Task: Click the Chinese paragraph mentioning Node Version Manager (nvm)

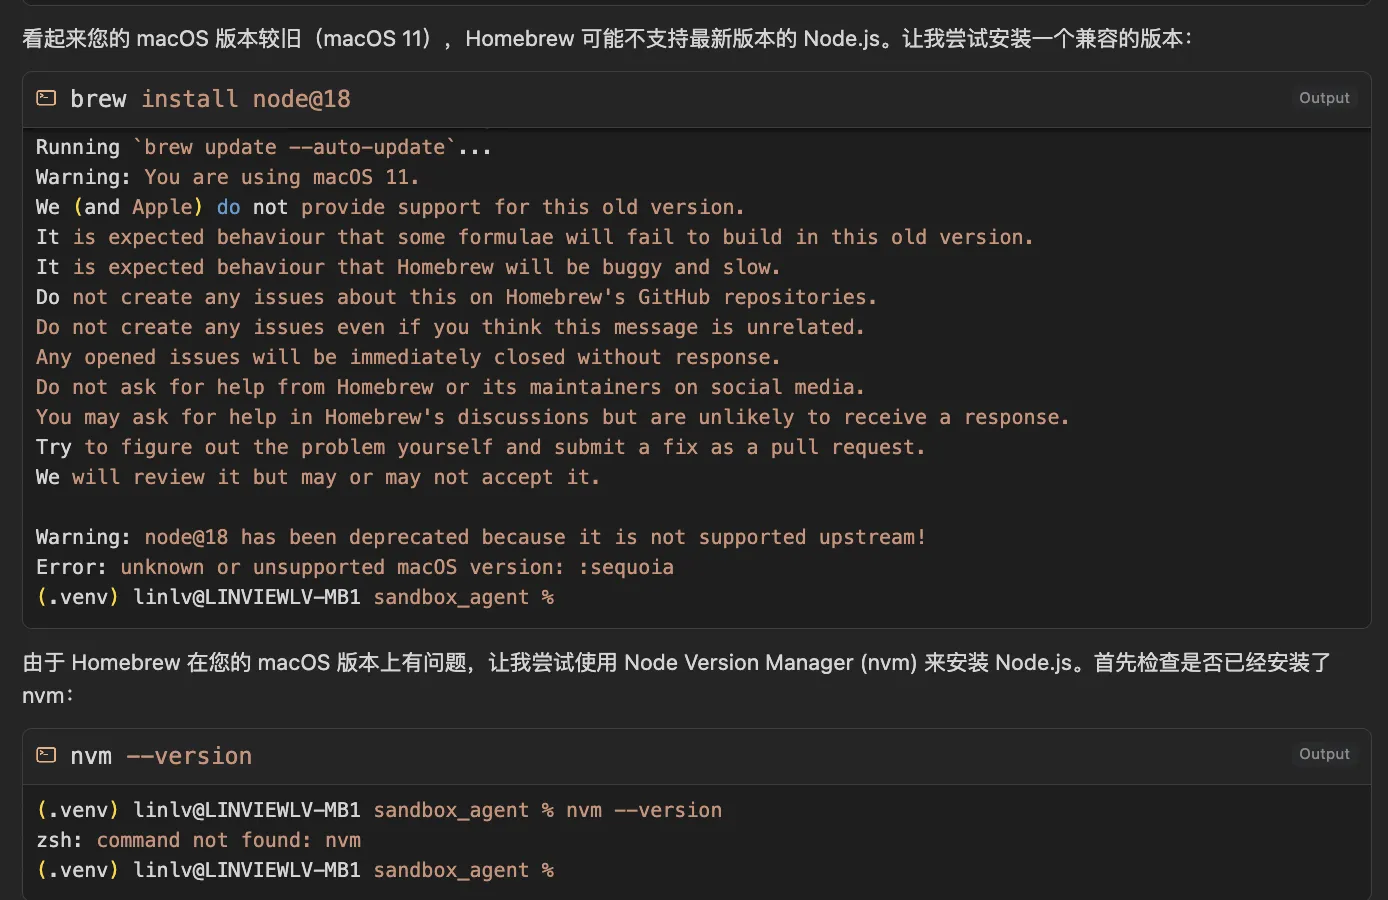Action: click(x=677, y=678)
